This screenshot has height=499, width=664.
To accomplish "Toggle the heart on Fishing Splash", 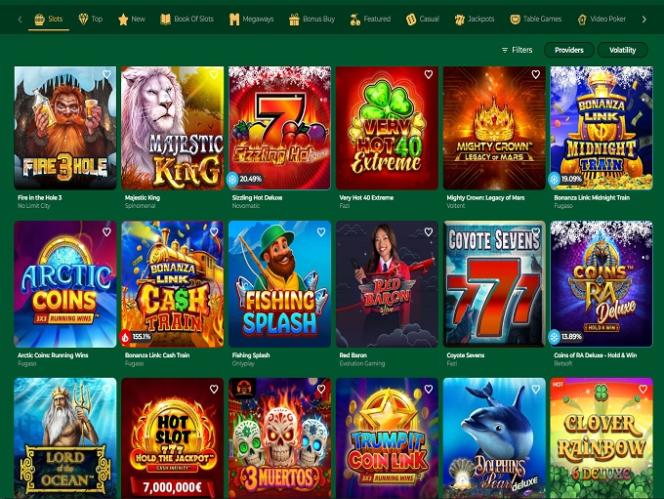I will (321, 232).
